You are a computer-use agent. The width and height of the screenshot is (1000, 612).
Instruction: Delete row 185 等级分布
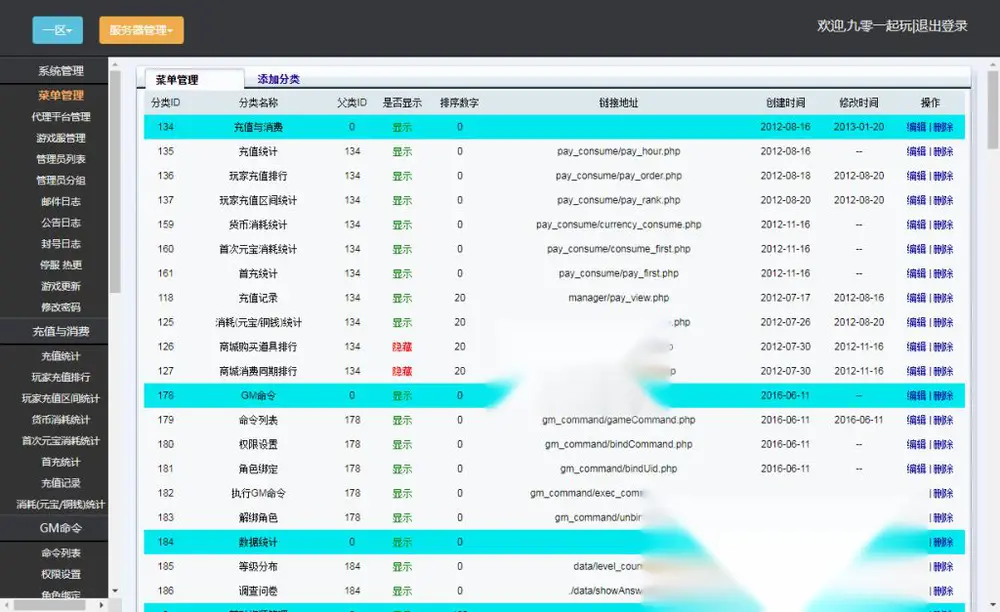click(943, 566)
